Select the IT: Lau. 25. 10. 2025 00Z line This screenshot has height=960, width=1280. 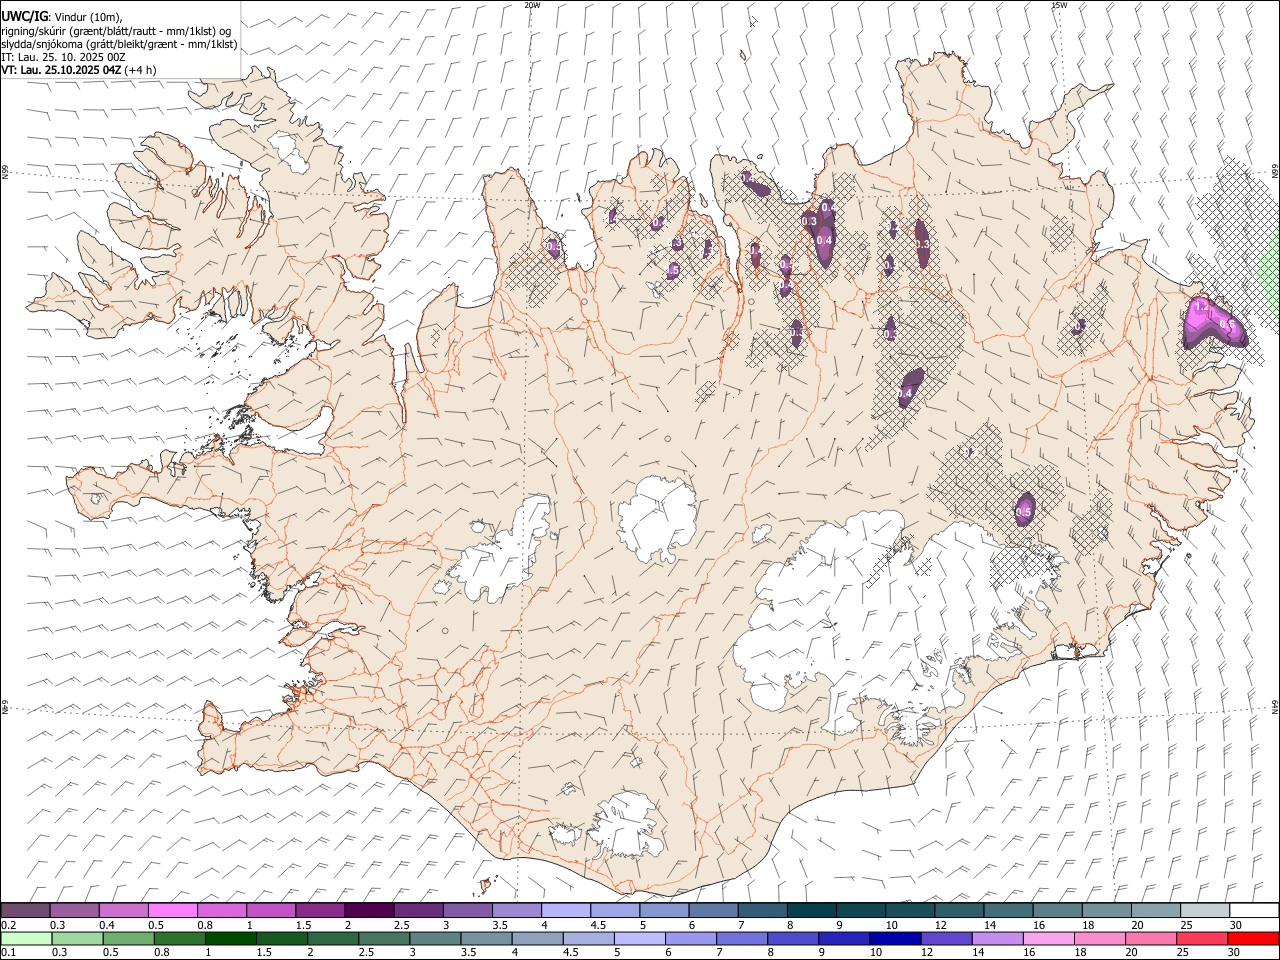(x=63, y=57)
